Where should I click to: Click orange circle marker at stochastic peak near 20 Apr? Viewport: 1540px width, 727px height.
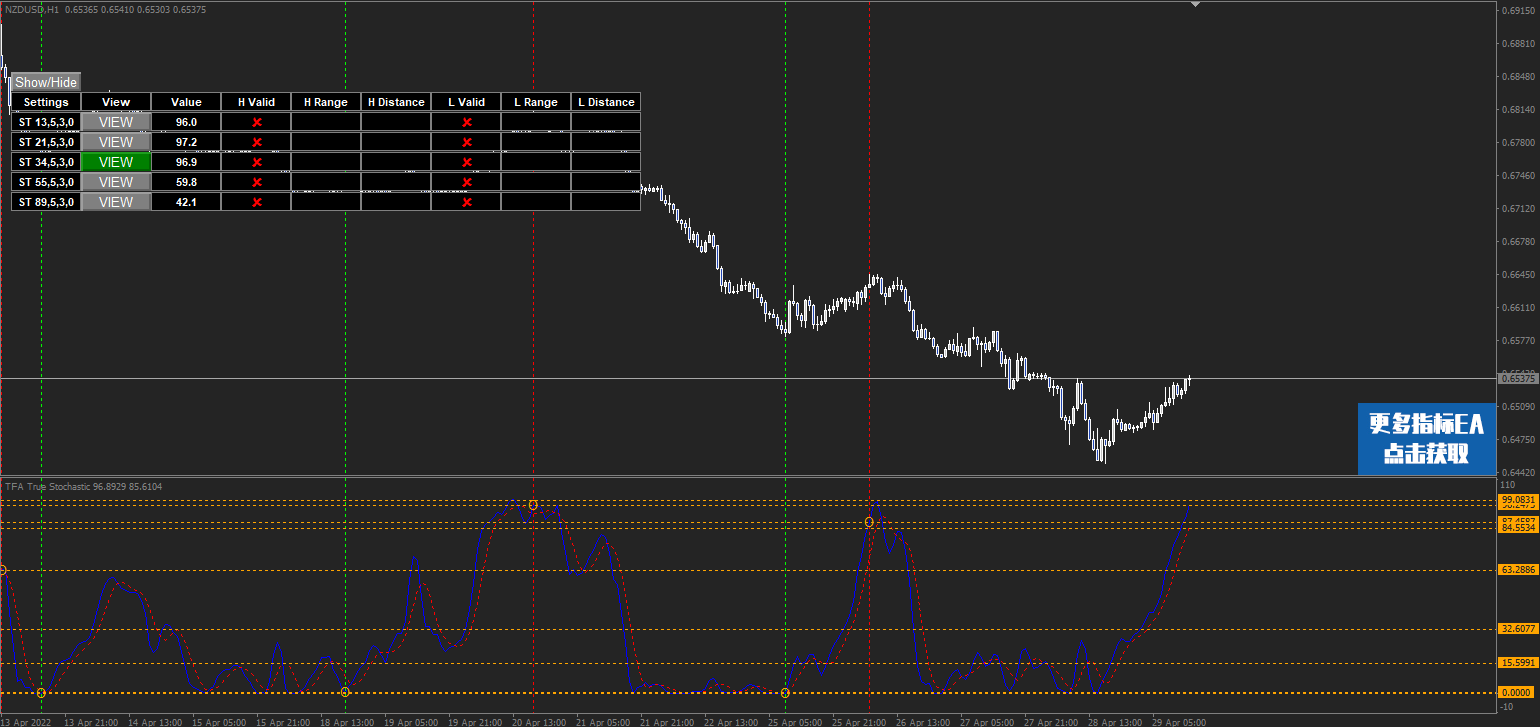(x=533, y=505)
